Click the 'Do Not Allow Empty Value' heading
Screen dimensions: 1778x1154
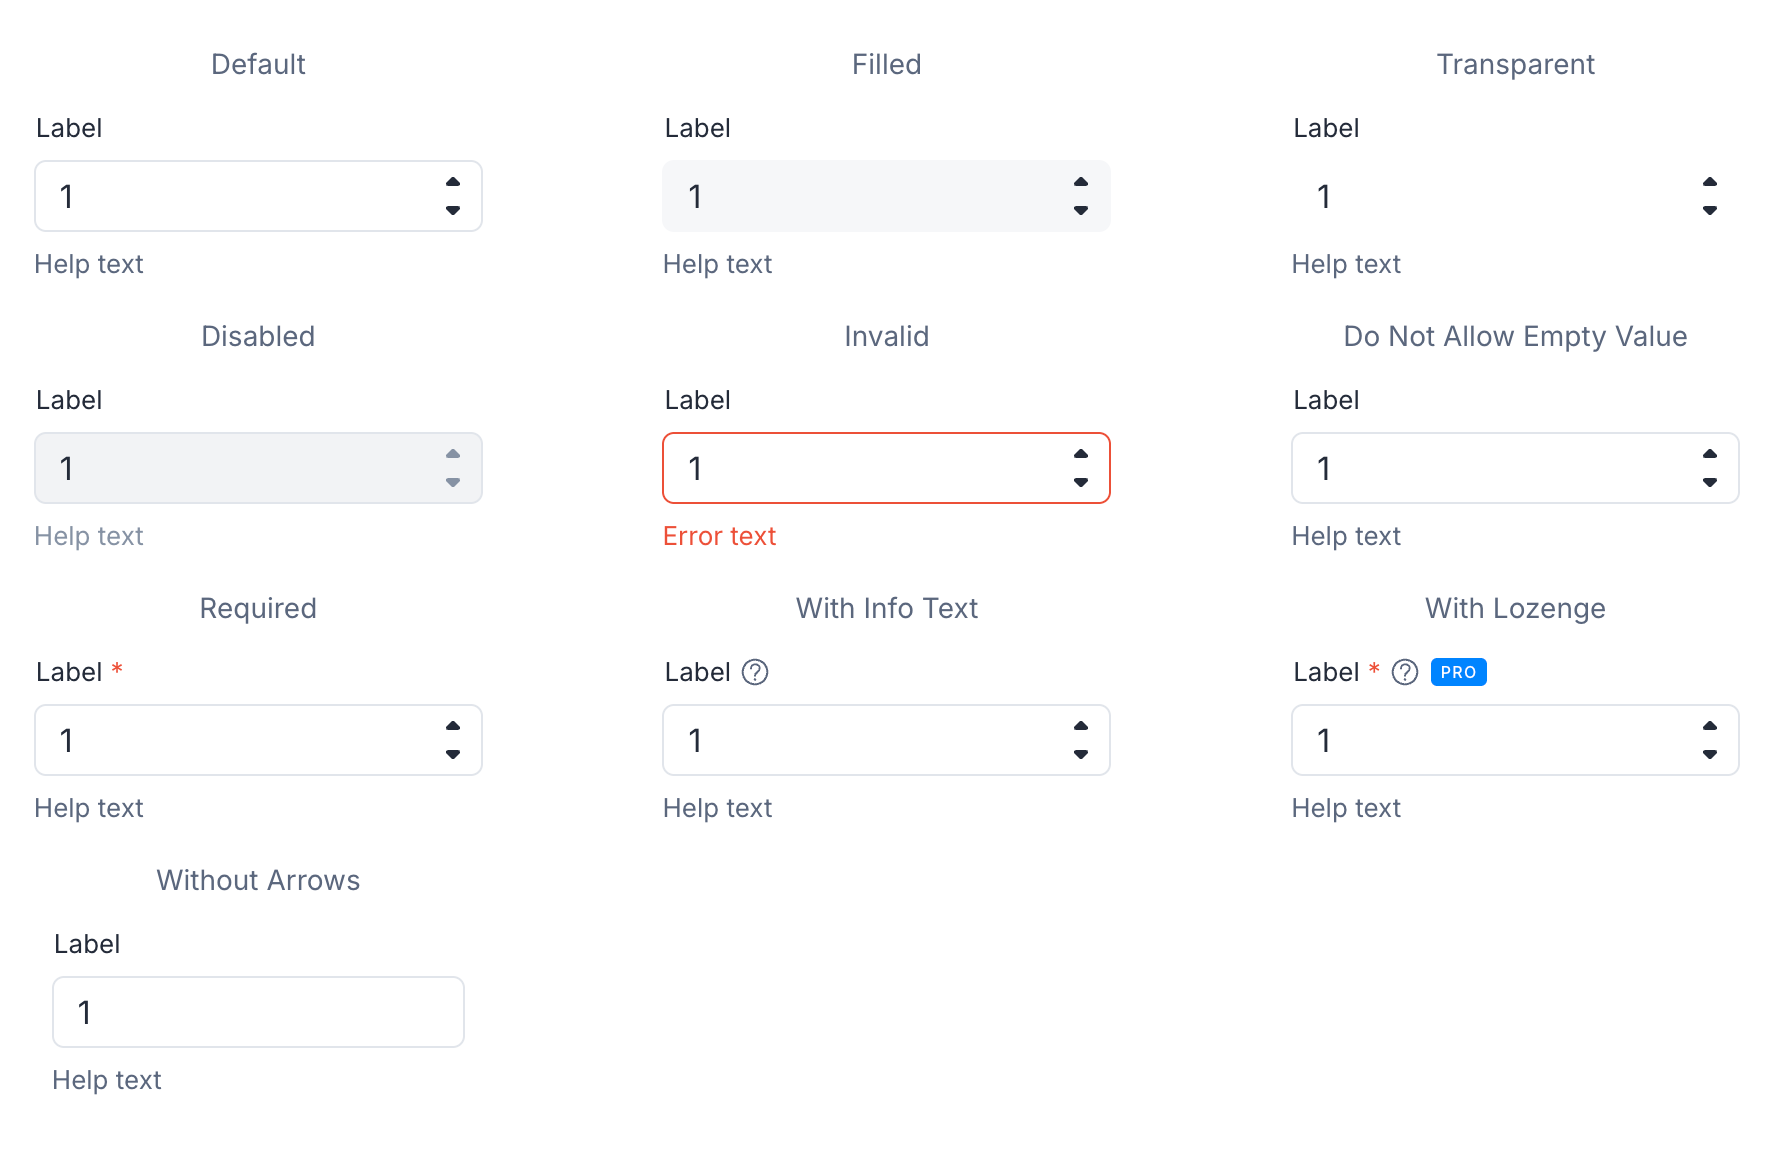pyautogui.click(x=1515, y=337)
